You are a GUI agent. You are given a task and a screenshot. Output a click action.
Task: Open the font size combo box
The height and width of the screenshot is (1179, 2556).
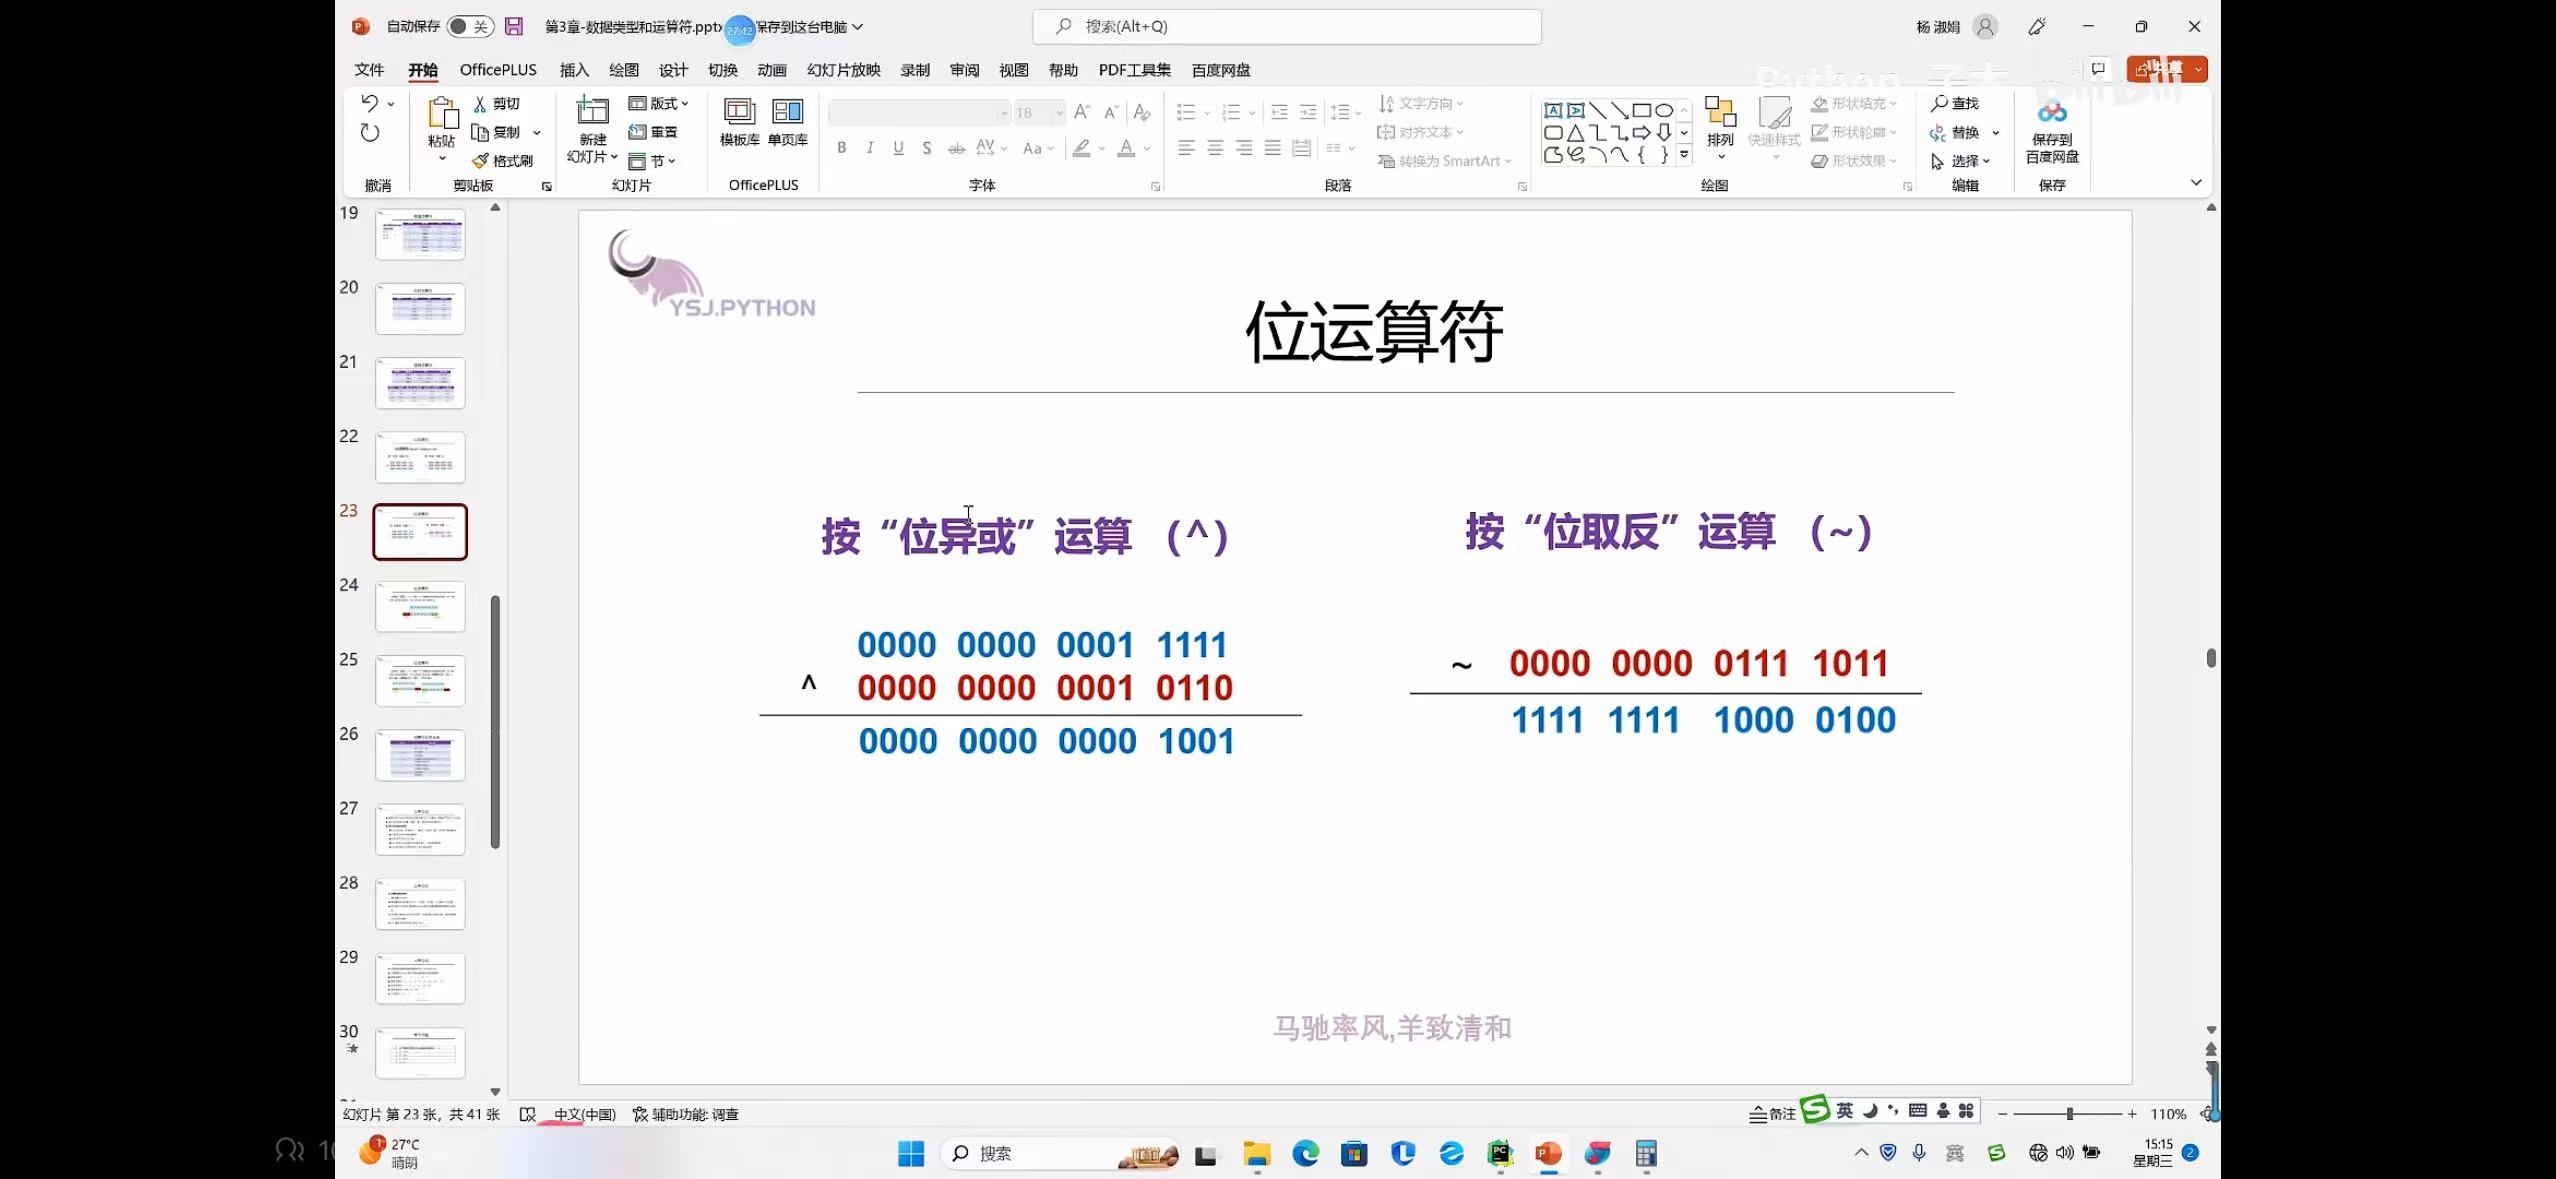1038,113
